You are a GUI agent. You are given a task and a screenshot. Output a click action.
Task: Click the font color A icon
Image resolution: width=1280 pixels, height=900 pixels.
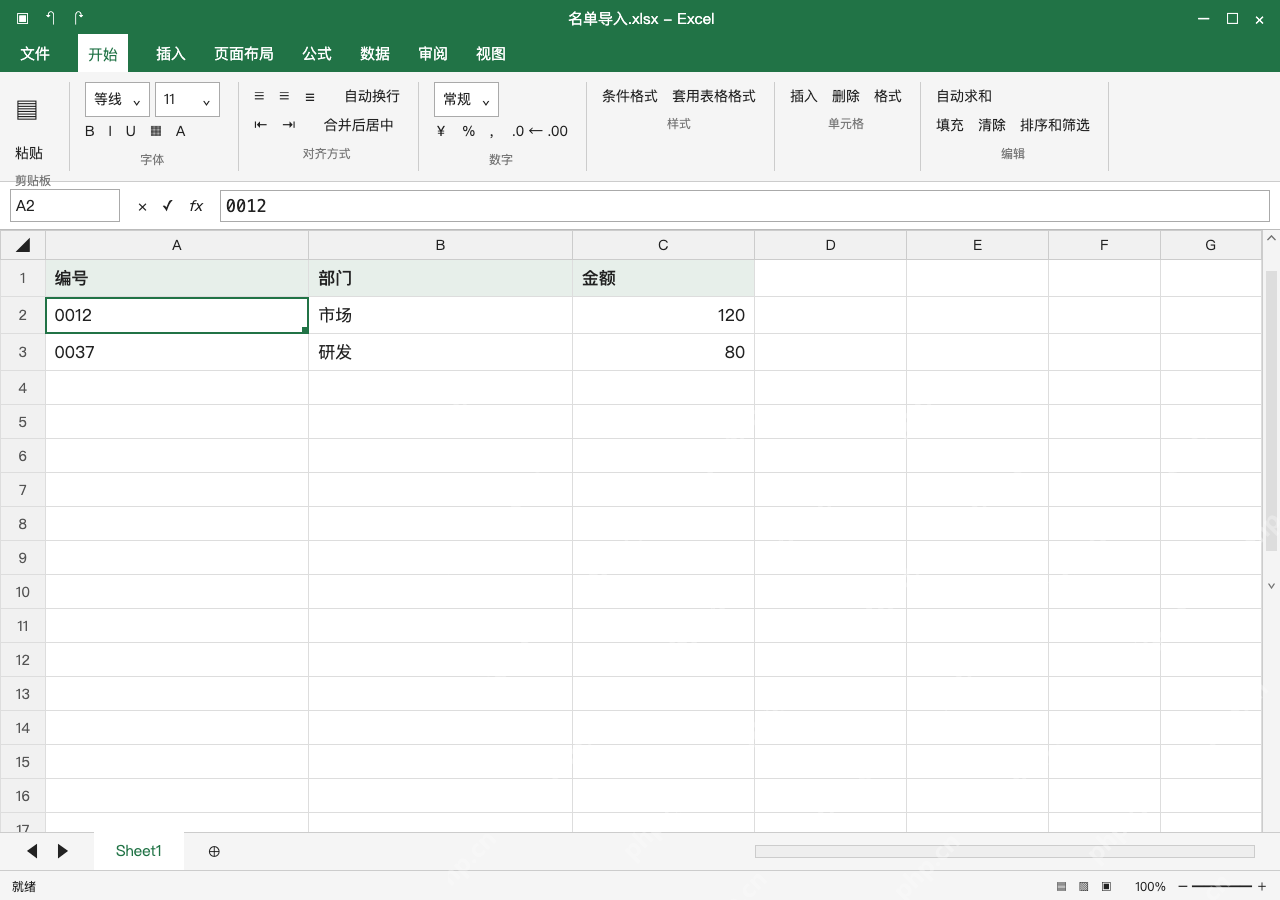[x=181, y=131]
